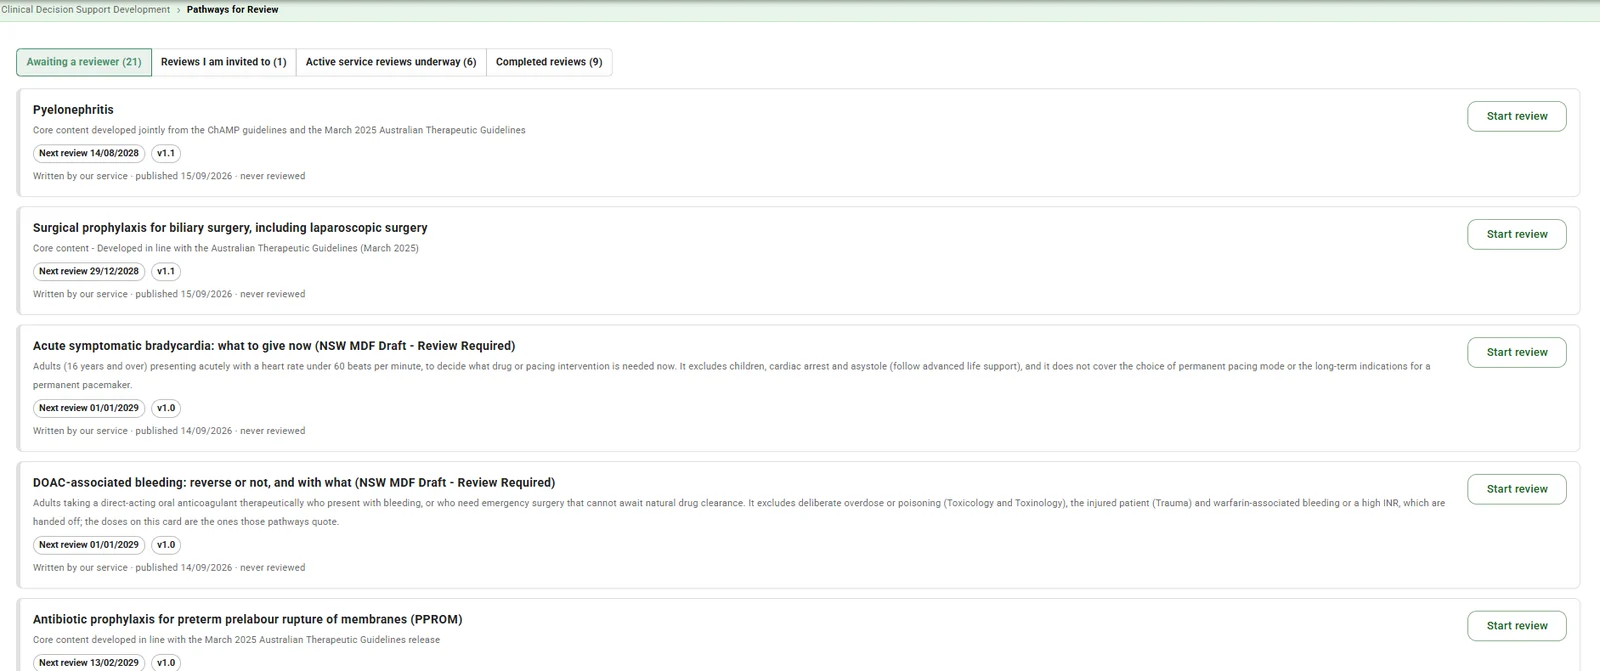Start review for DOAC-associated bleeding
Viewport: 1600px width, 671px height.
(x=1517, y=489)
